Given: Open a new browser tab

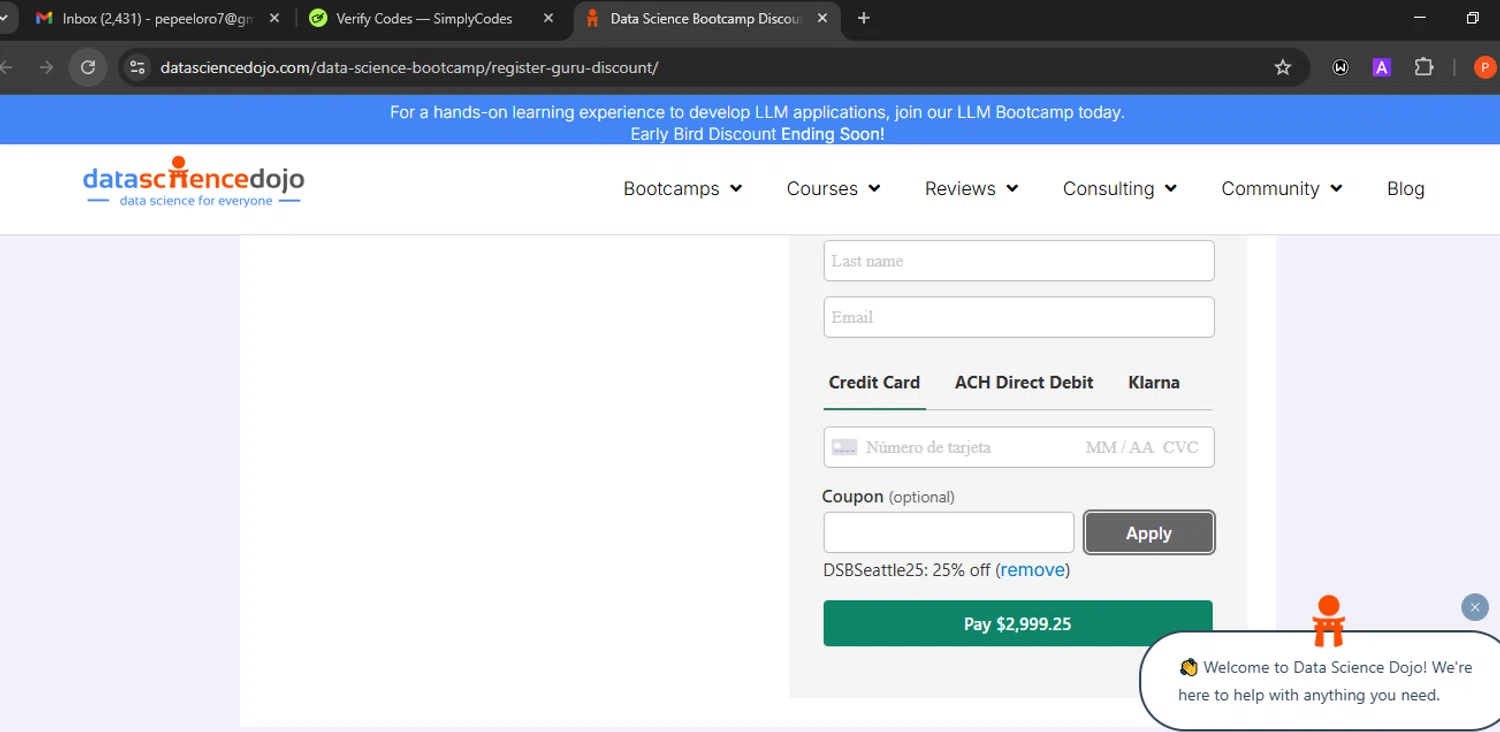Looking at the screenshot, I should coord(864,18).
